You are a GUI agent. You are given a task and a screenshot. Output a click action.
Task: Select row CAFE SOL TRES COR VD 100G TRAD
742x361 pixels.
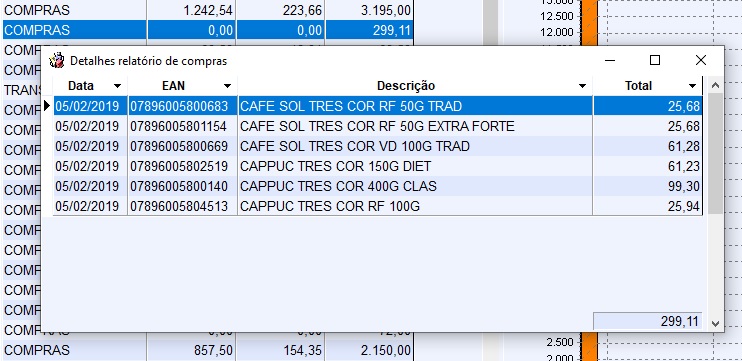377,146
